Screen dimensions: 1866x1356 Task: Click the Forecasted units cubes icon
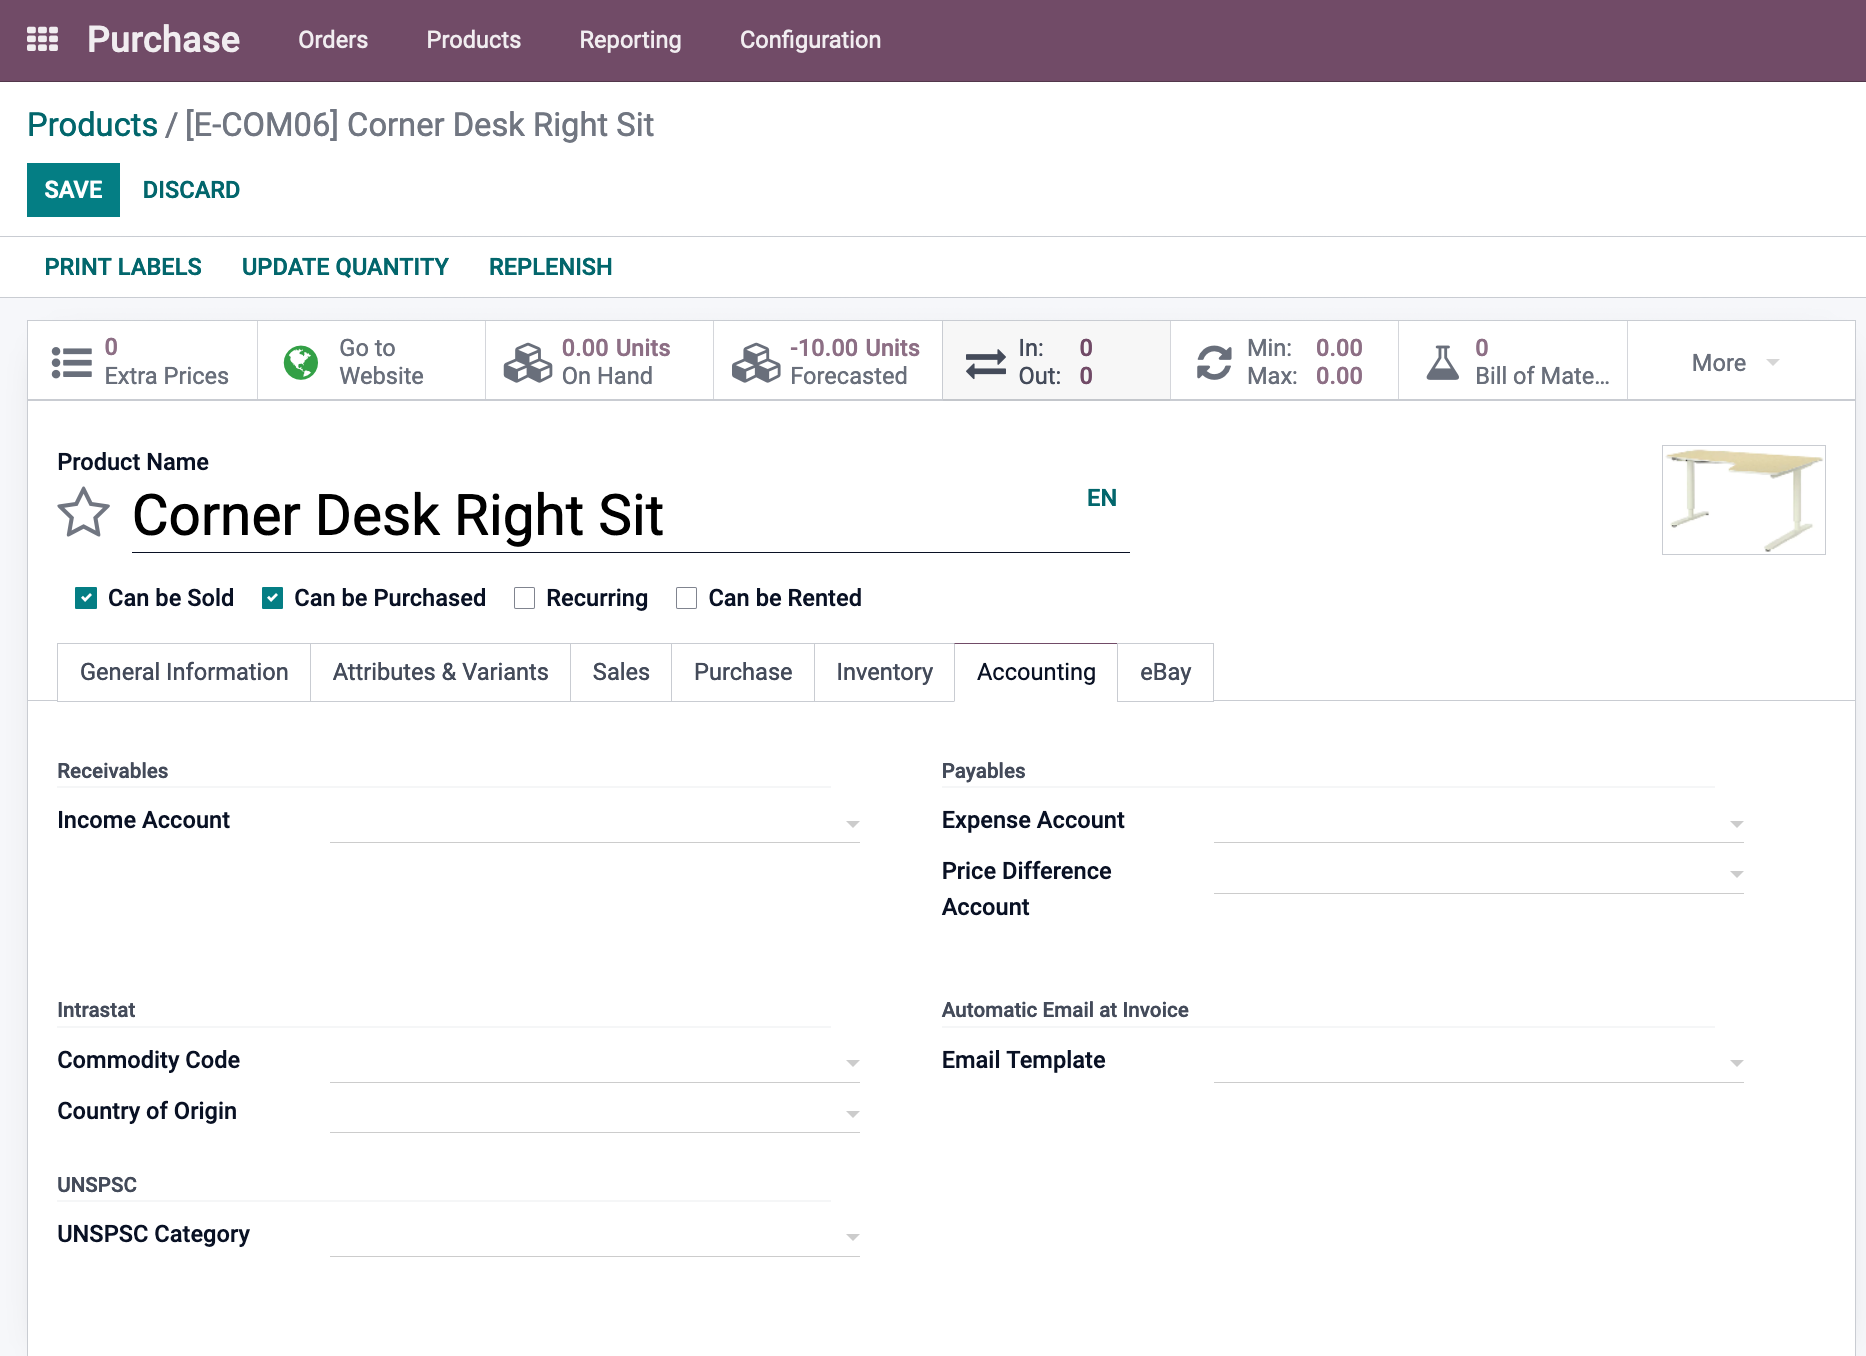755,362
